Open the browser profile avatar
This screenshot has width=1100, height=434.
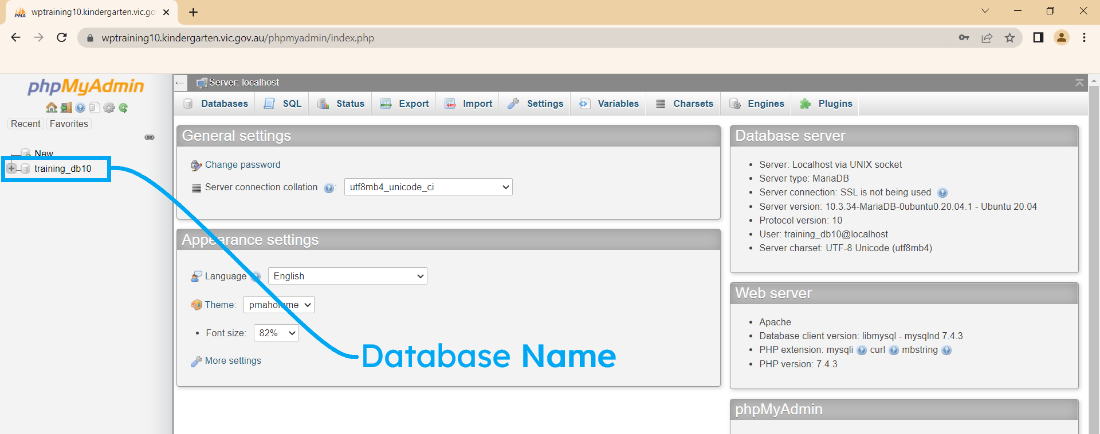coord(1061,38)
